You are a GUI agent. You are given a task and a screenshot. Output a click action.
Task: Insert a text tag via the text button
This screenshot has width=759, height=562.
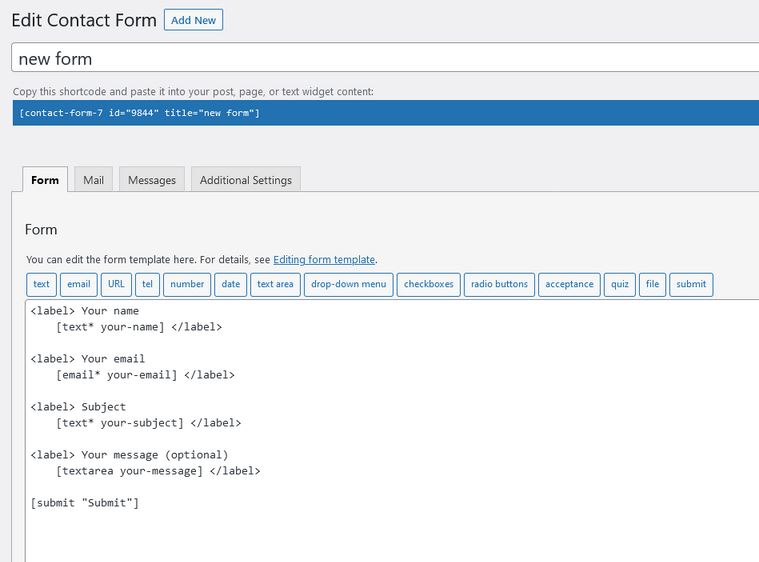coord(41,284)
